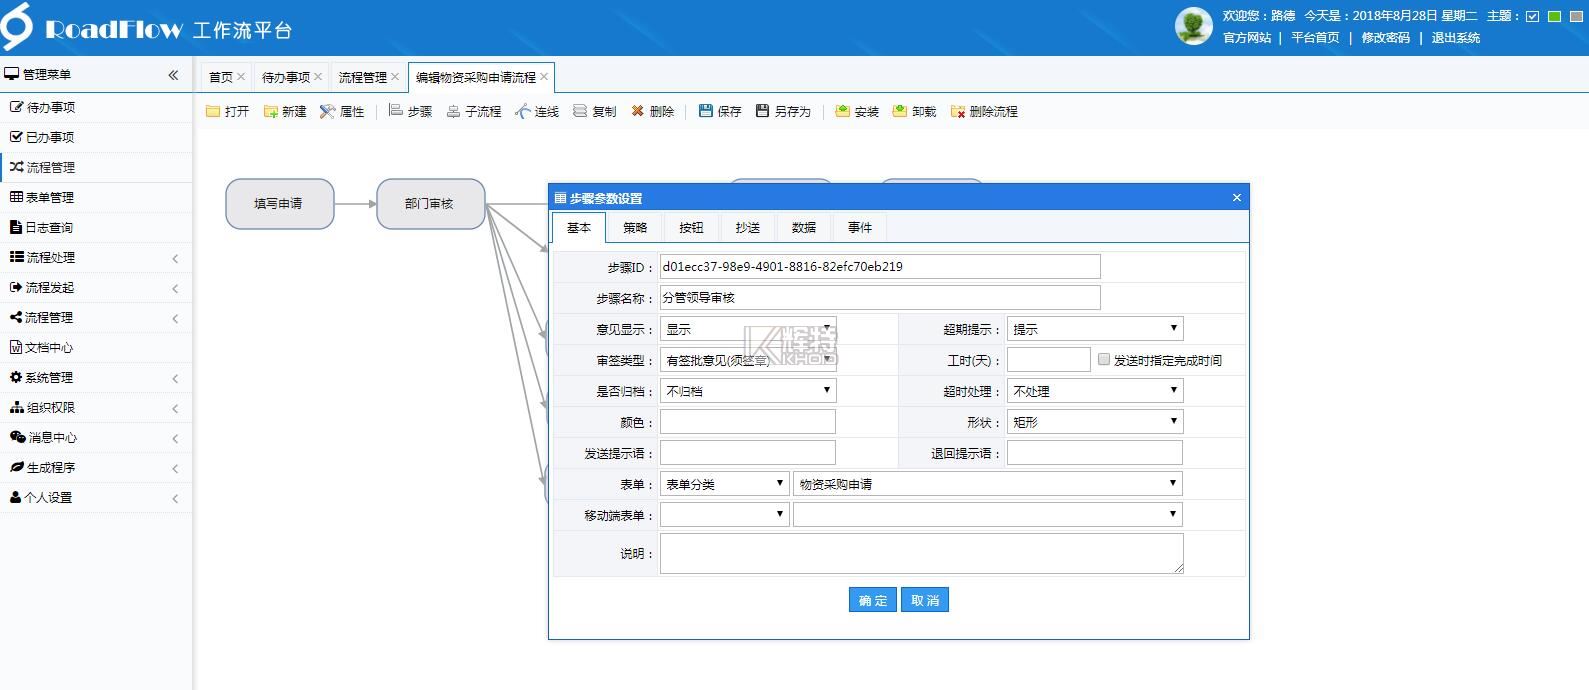Select the 连线 connection line tool

(523, 111)
